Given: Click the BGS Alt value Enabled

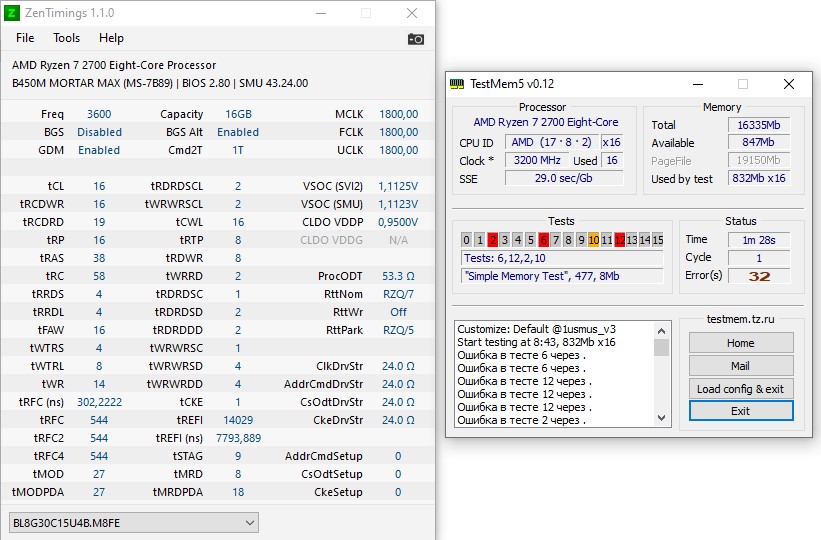Looking at the screenshot, I should (x=238, y=132).
